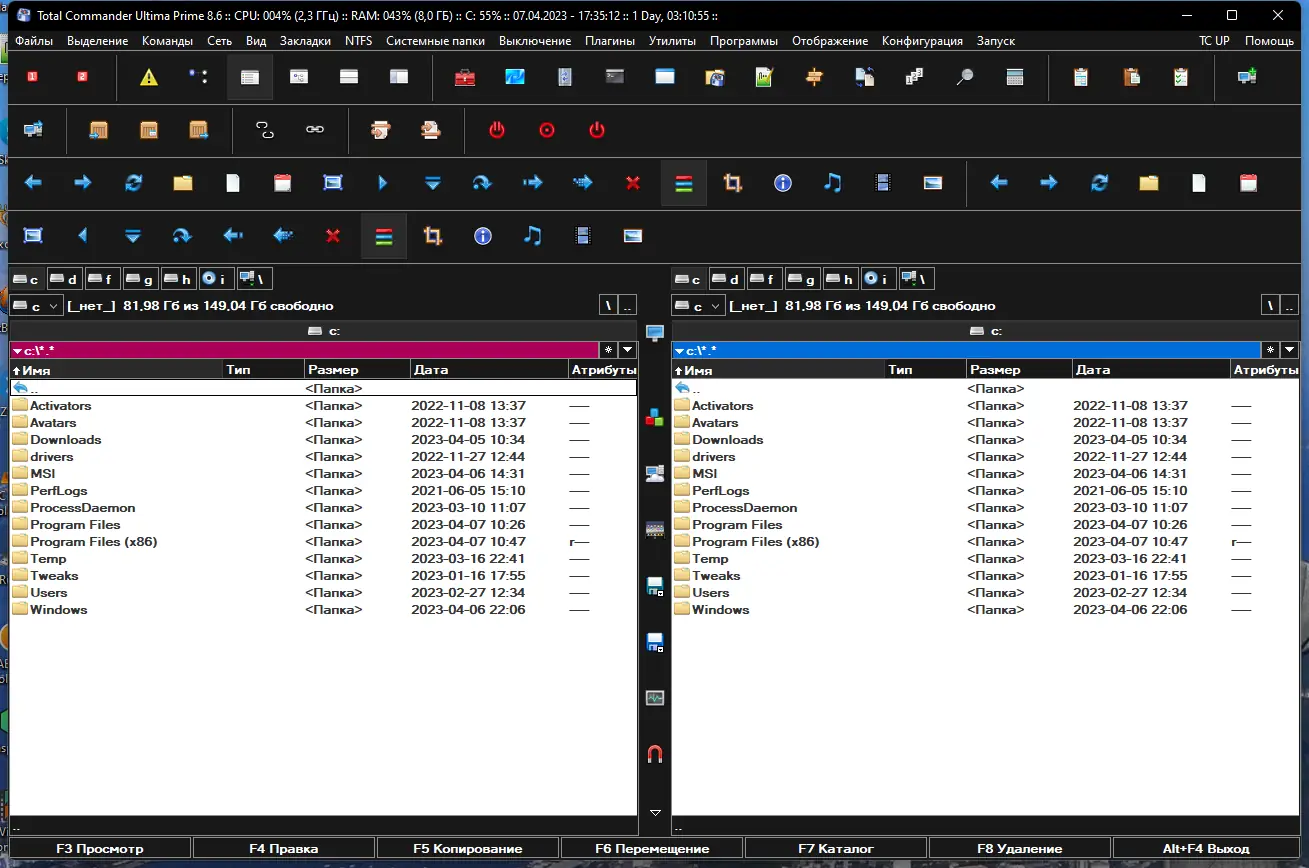
Task: Switch the left panel to drive g
Action: (141, 279)
